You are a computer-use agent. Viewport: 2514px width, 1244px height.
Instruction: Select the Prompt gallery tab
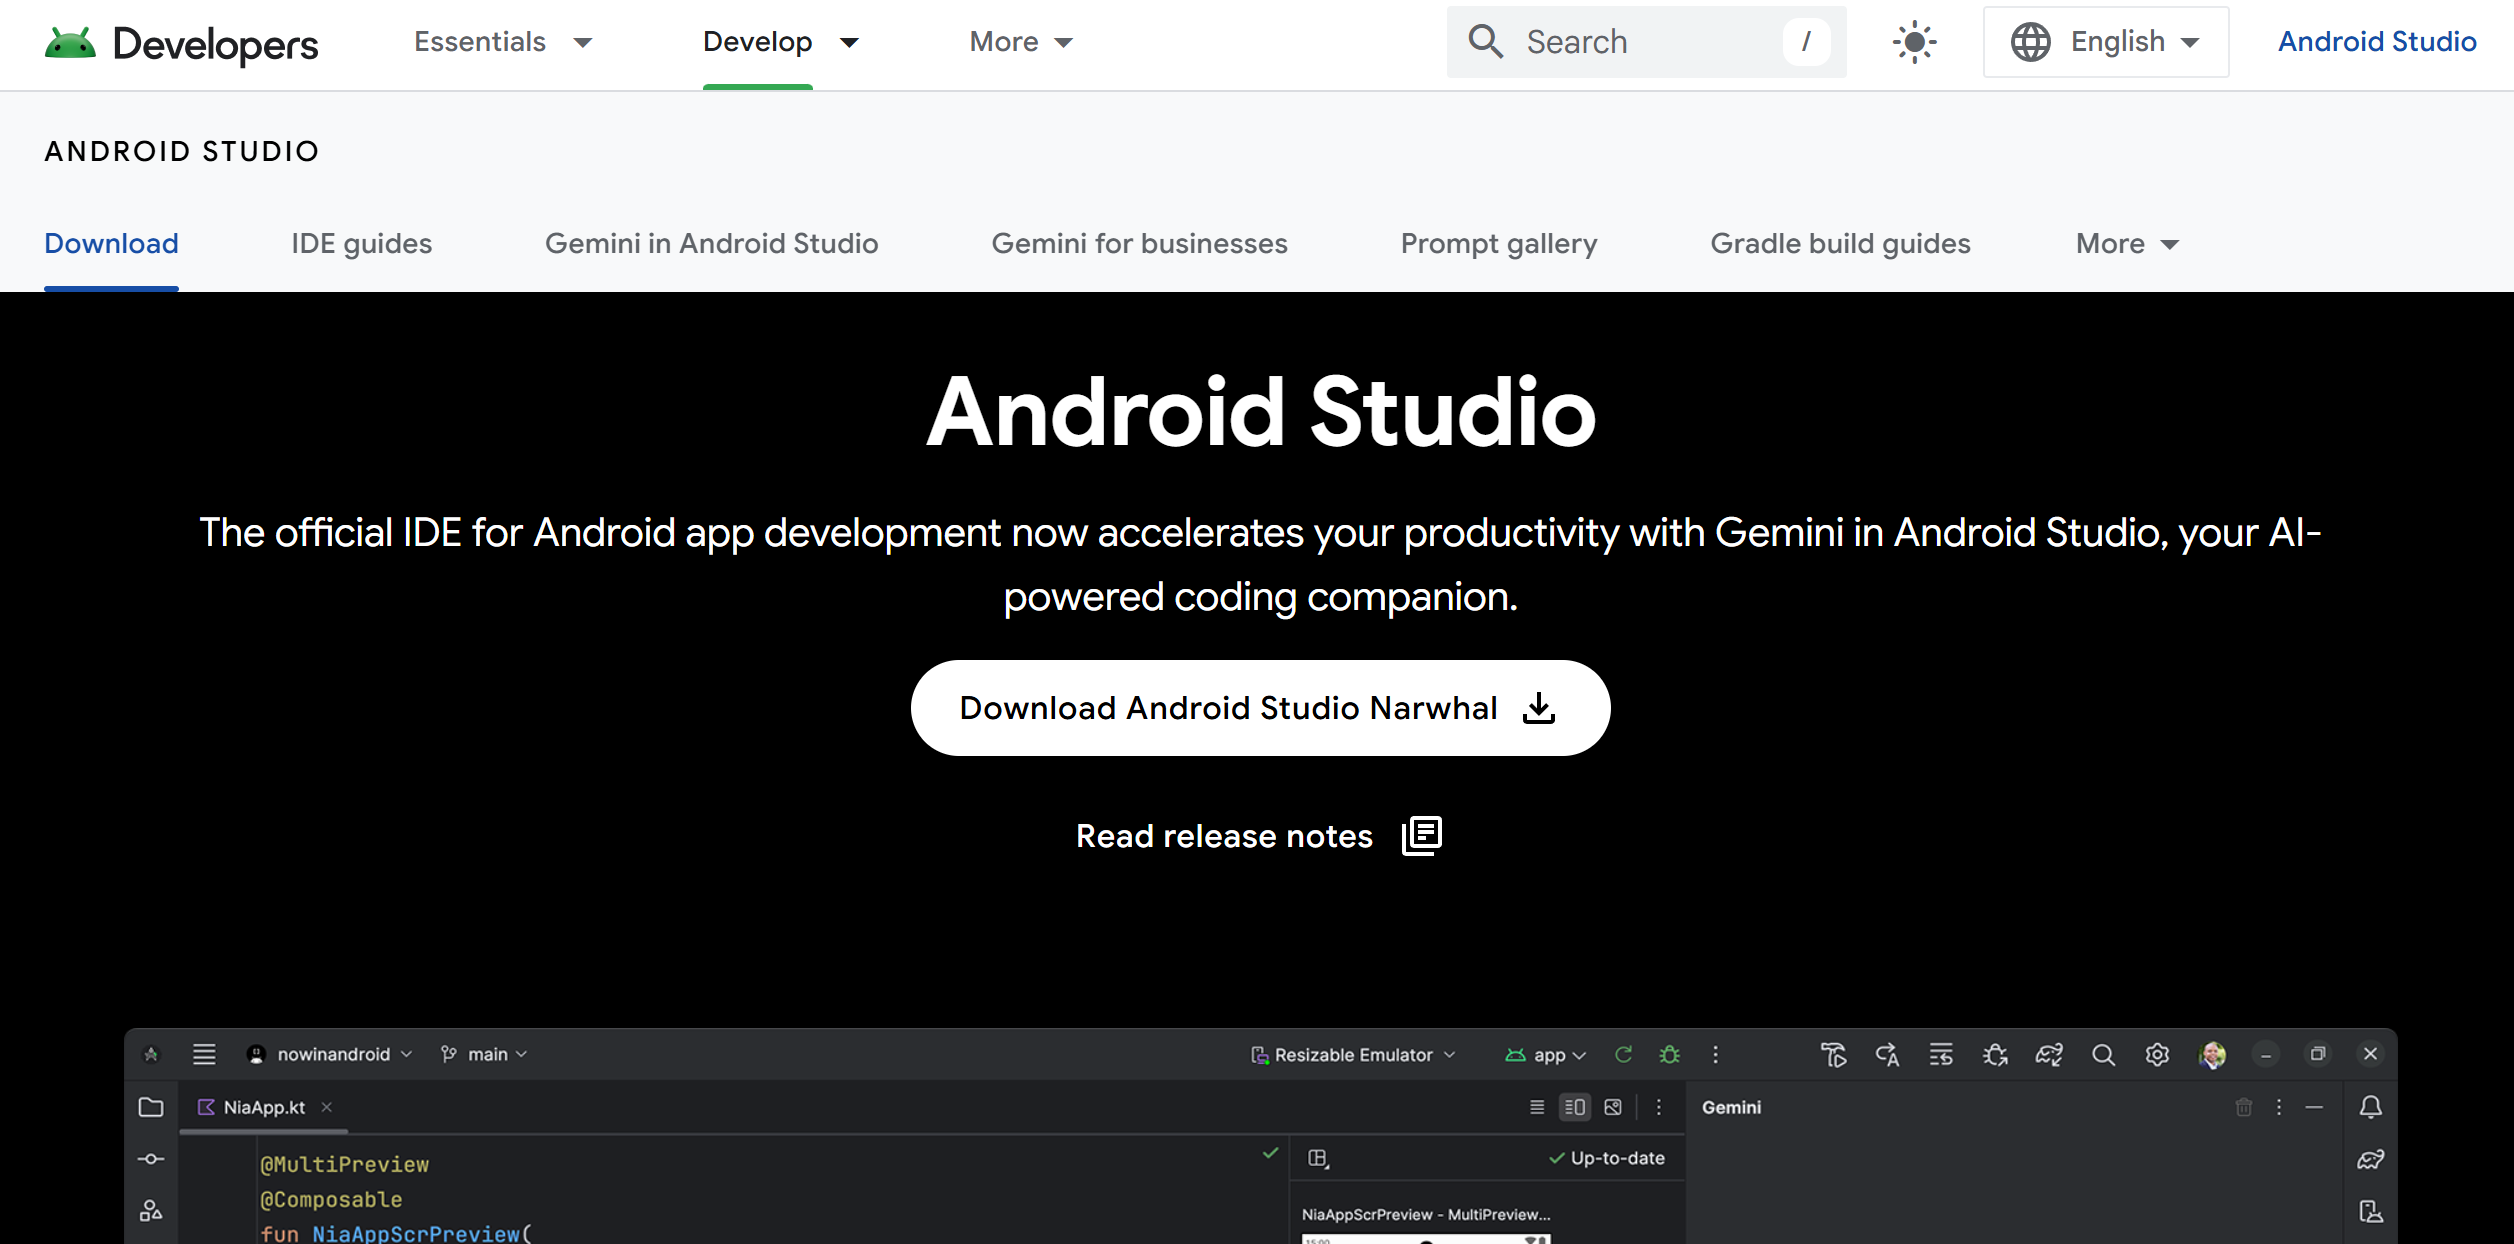(x=1498, y=244)
